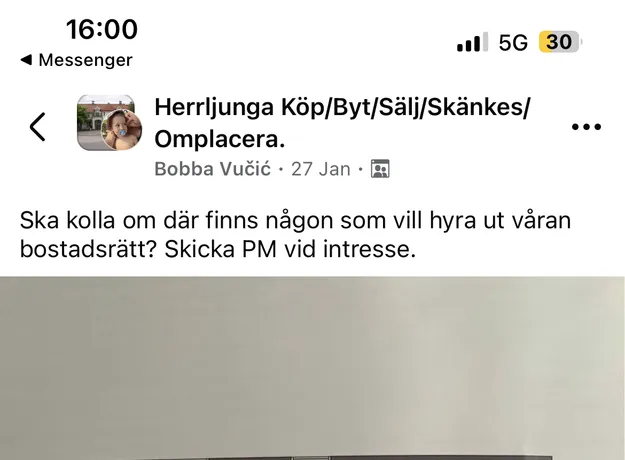Viewport: 625px width, 460px height.
Task: Tap the cellular signal strength icon
Action: coord(472,42)
